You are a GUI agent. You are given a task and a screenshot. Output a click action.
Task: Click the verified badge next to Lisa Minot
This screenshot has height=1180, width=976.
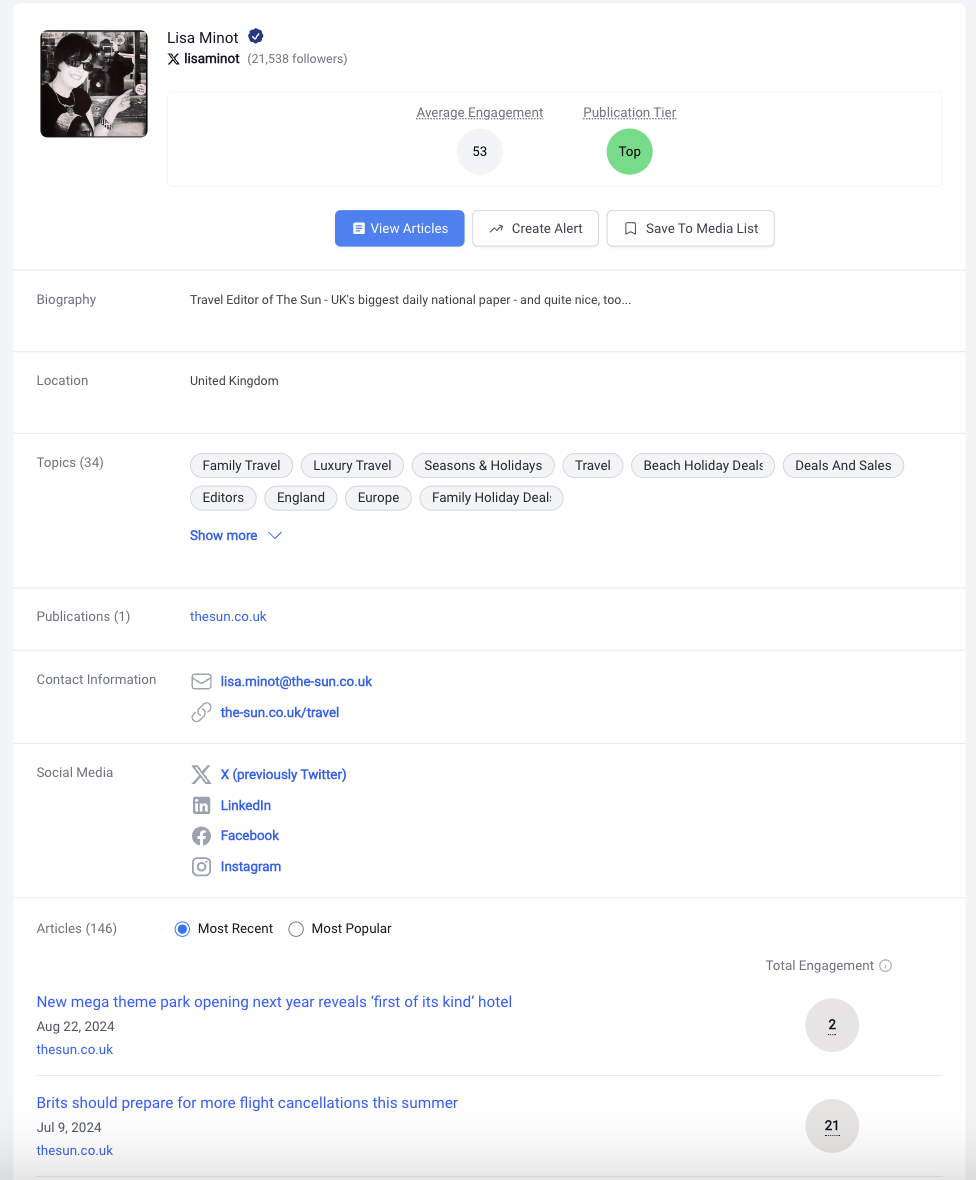pyautogui.click(x=256, y=37)
